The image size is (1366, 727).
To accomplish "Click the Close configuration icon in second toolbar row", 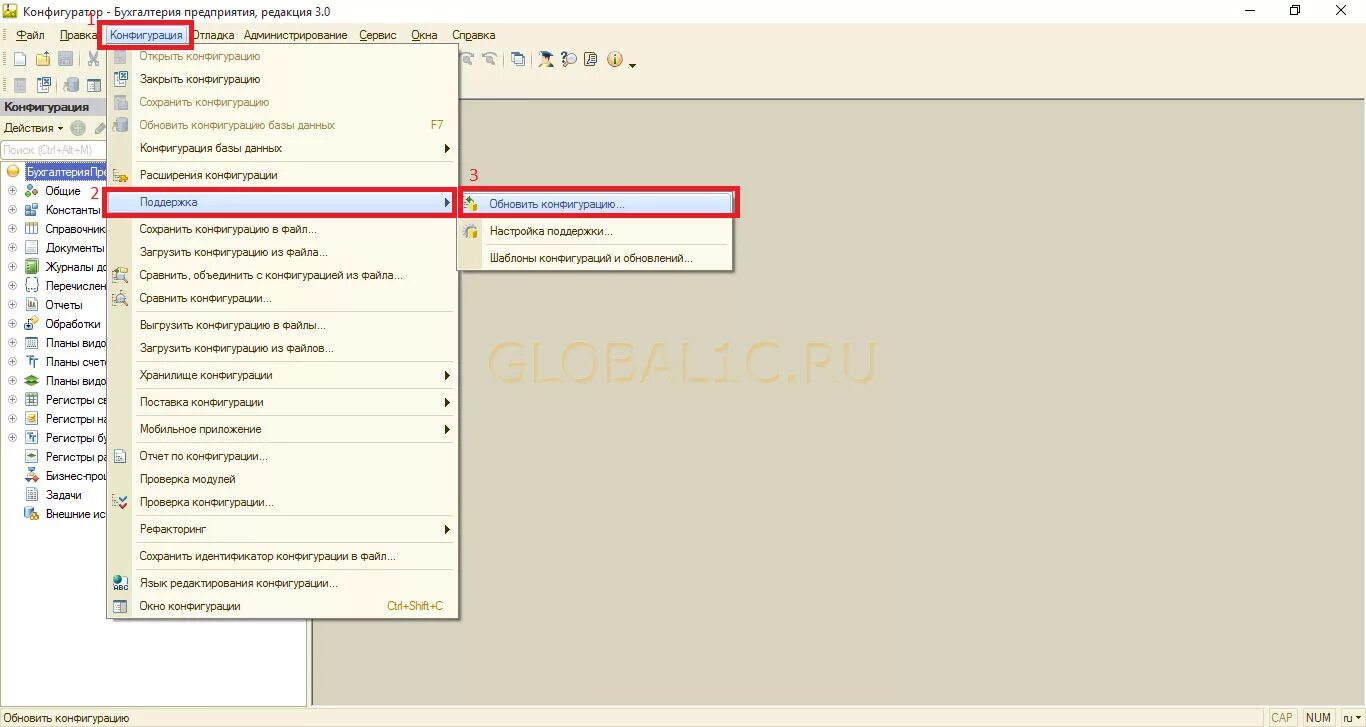I will pos(44,85).
